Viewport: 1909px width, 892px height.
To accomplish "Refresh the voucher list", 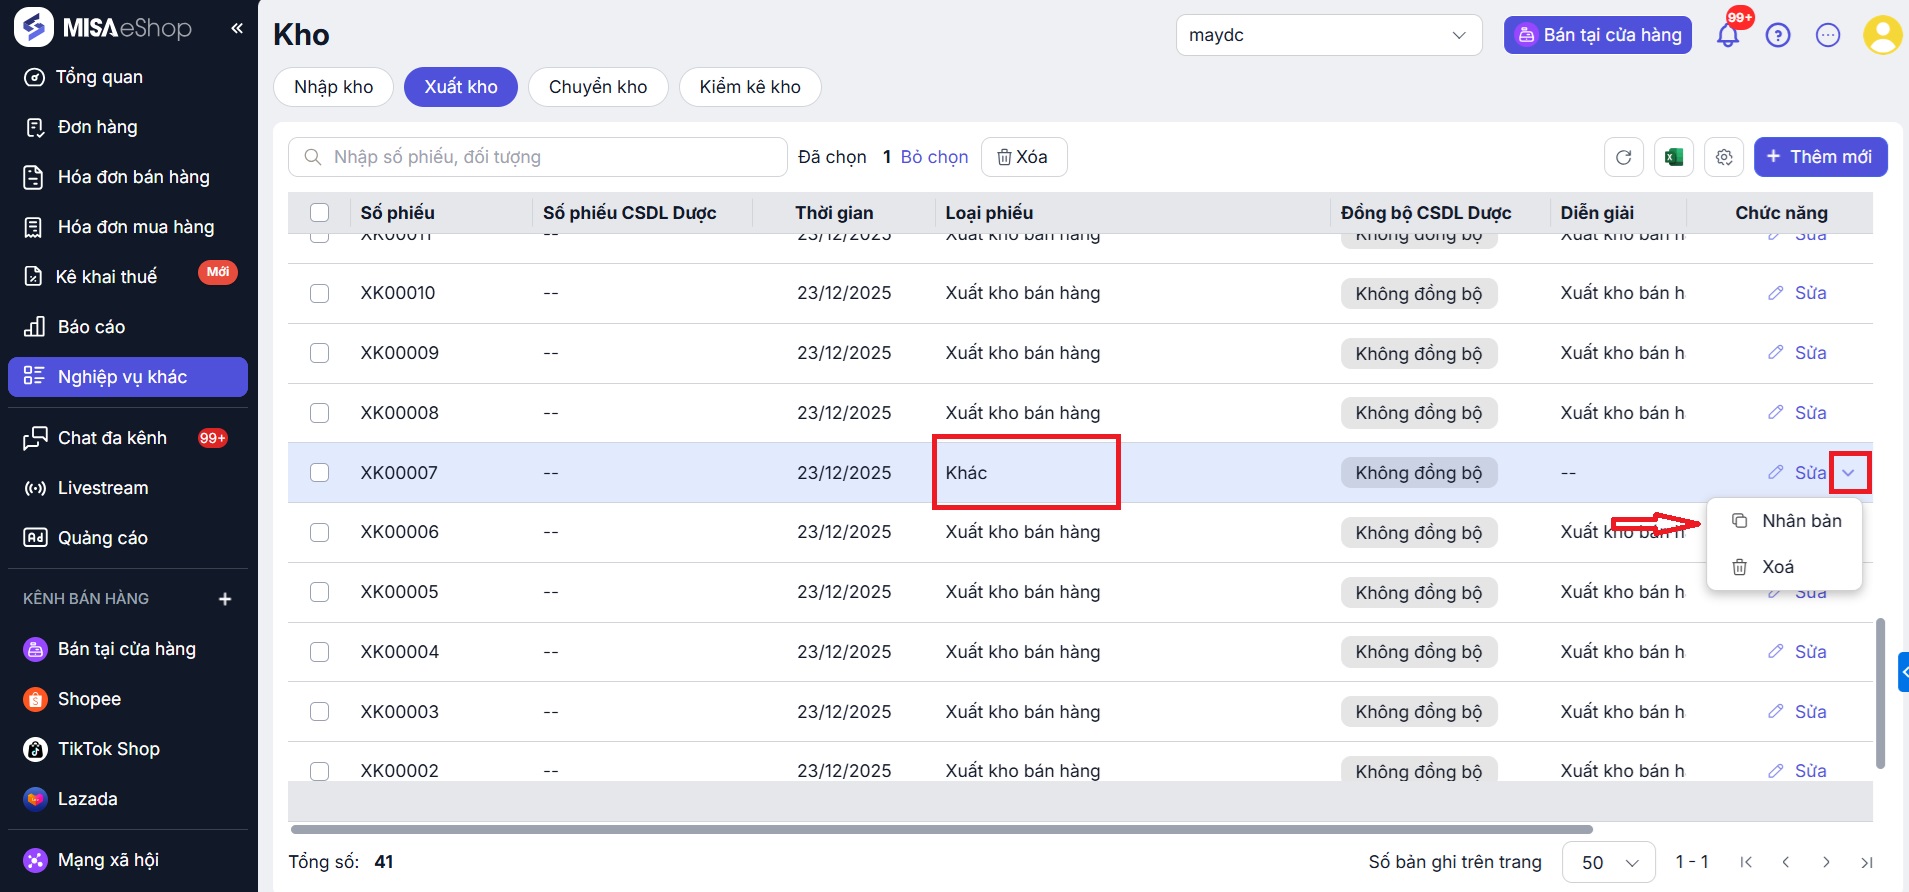I will (x=1624, y=157).
